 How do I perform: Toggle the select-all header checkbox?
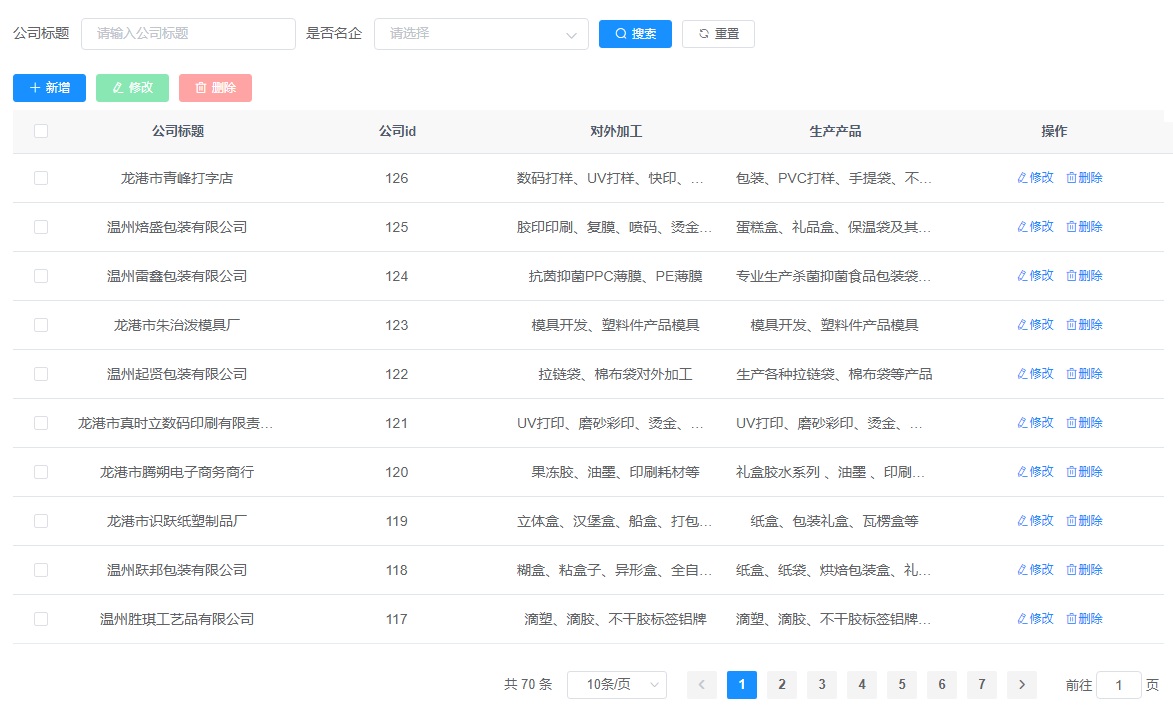tap(41, 131)
